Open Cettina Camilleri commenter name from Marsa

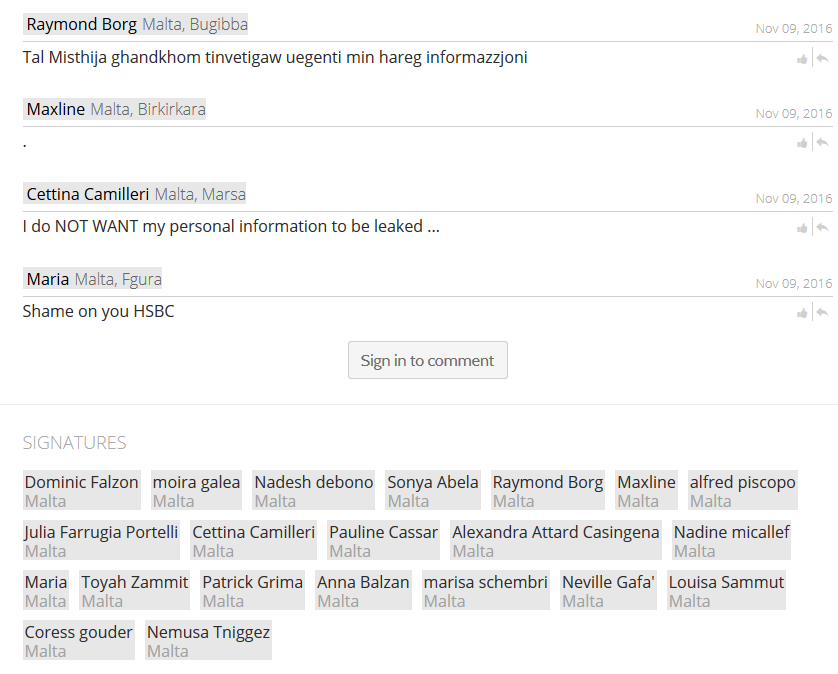(88, 194)
